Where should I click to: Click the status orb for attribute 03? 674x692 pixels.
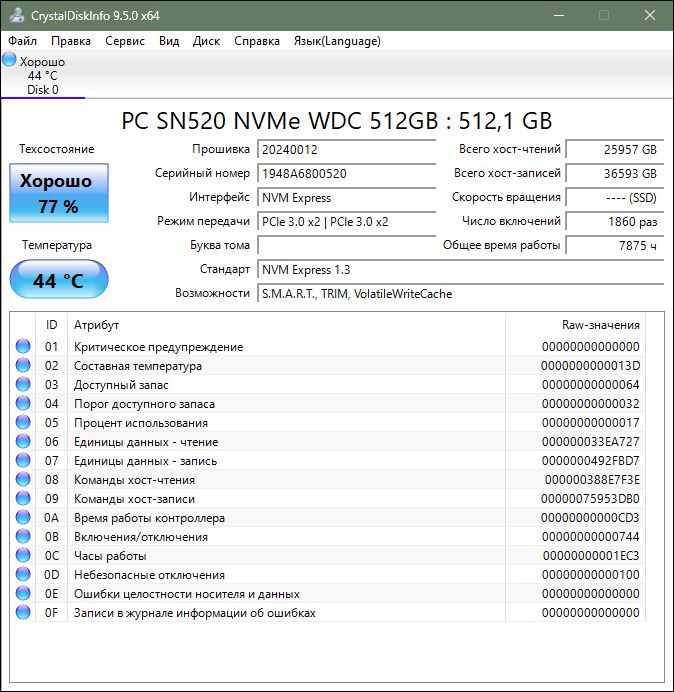click(23, 384)
